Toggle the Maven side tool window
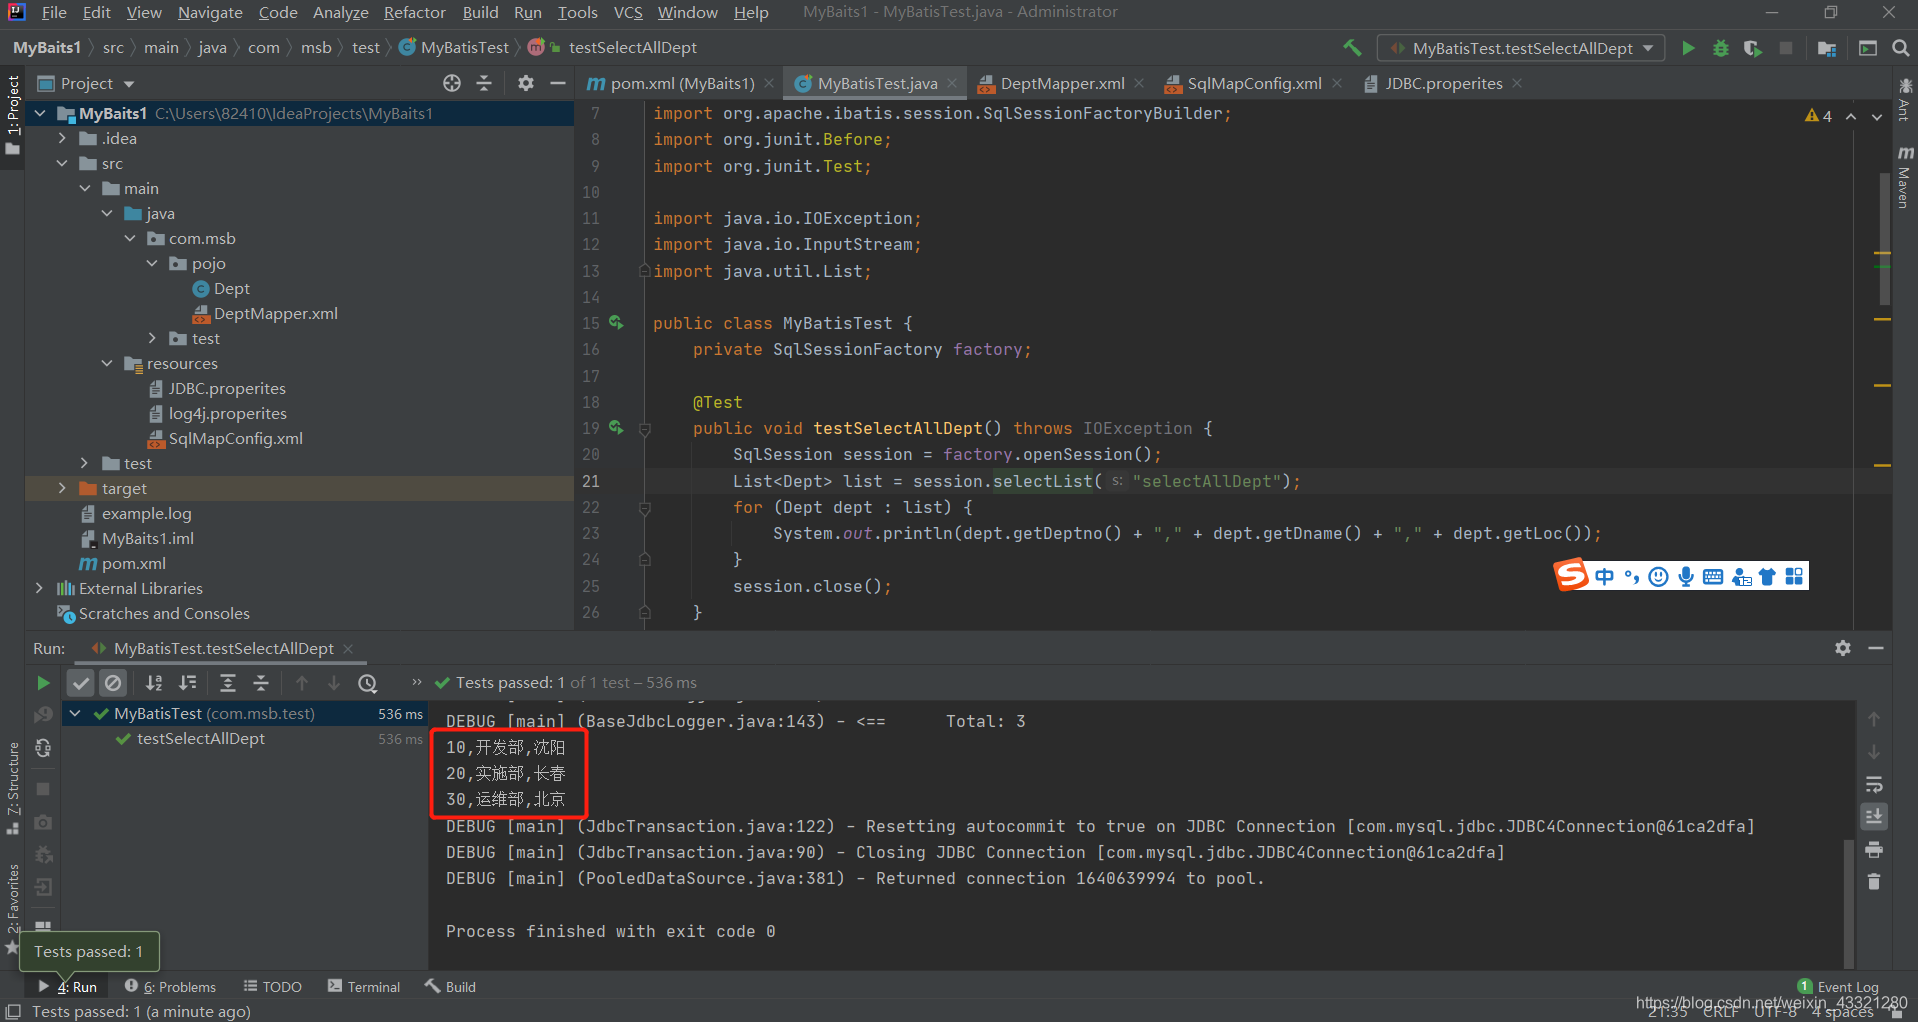The height and width of the screenshot is (1022, 1918). point(1904,177)
